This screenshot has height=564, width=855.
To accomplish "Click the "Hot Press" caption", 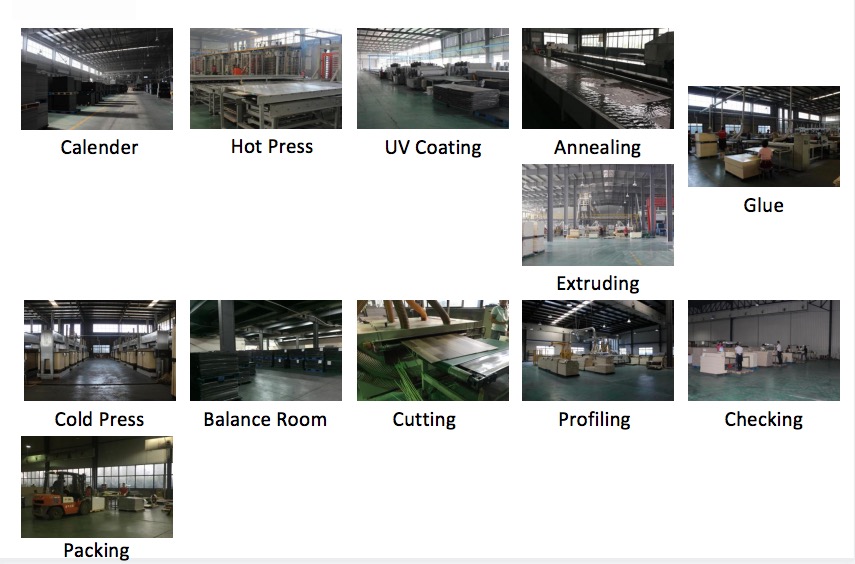I will click(x=272, y=147).
